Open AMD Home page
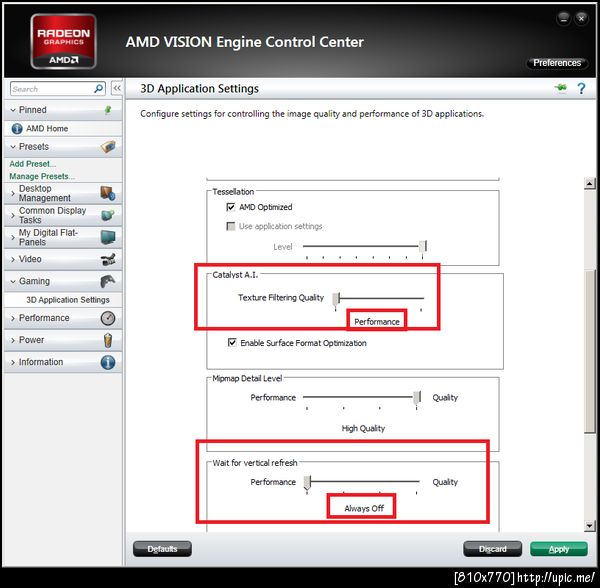600x588 pixels. 47,129
